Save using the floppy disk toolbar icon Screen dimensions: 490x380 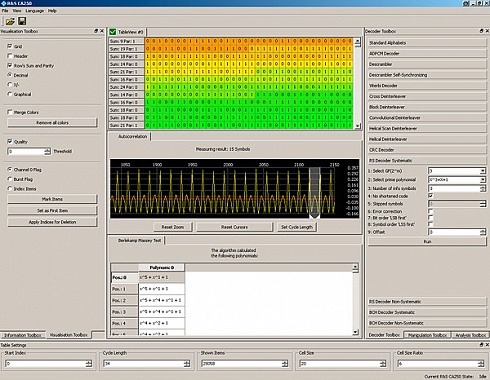(x=22, y=21)
